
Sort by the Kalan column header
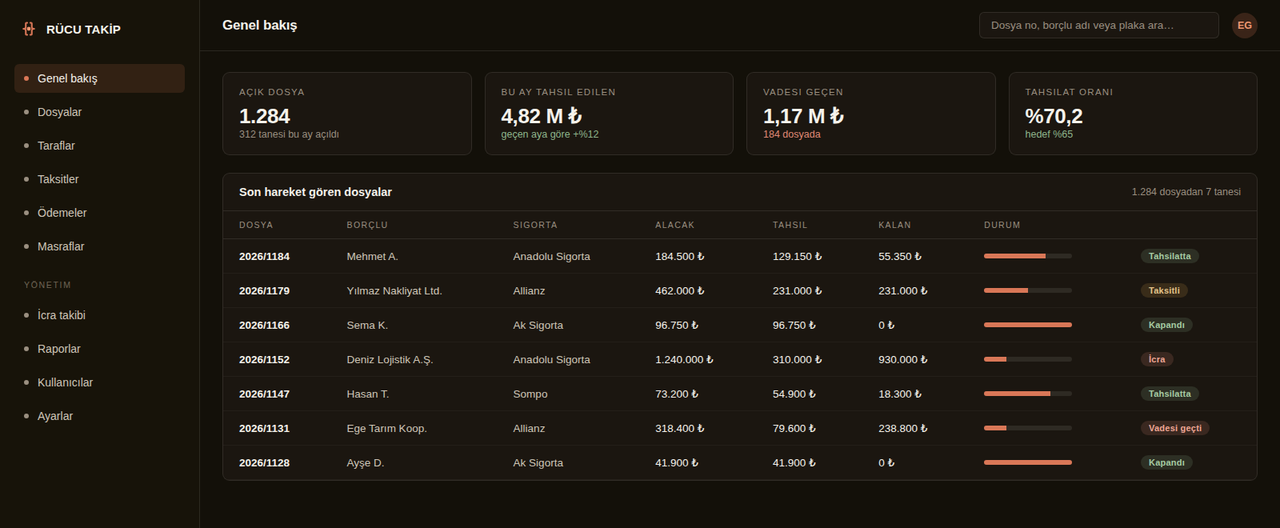click(x=895, y=225)
